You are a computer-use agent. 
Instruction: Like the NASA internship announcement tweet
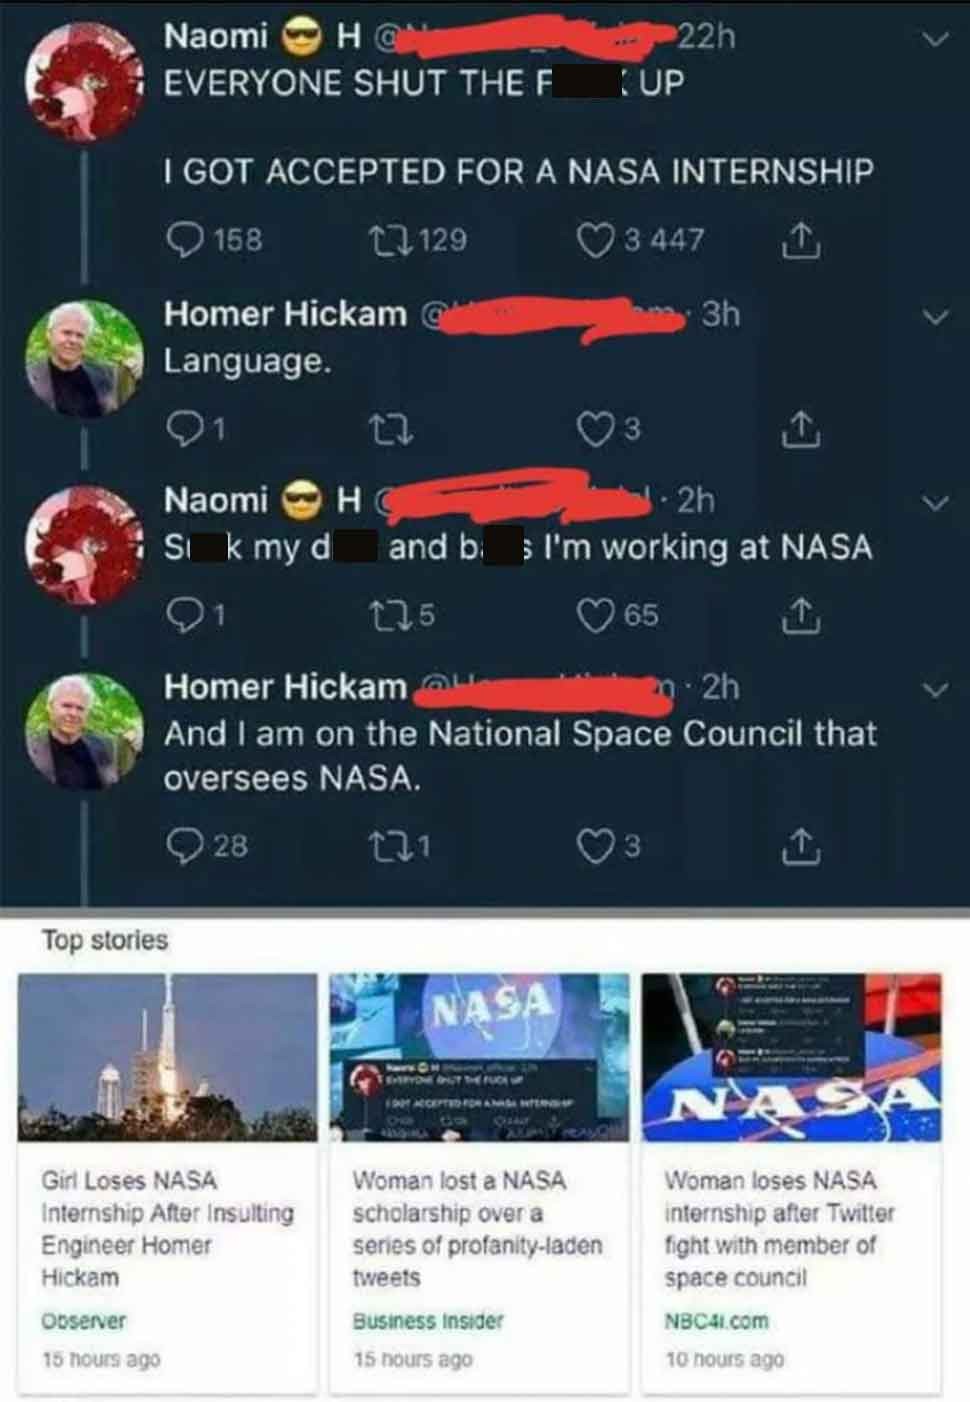click(x=595, y=239)
